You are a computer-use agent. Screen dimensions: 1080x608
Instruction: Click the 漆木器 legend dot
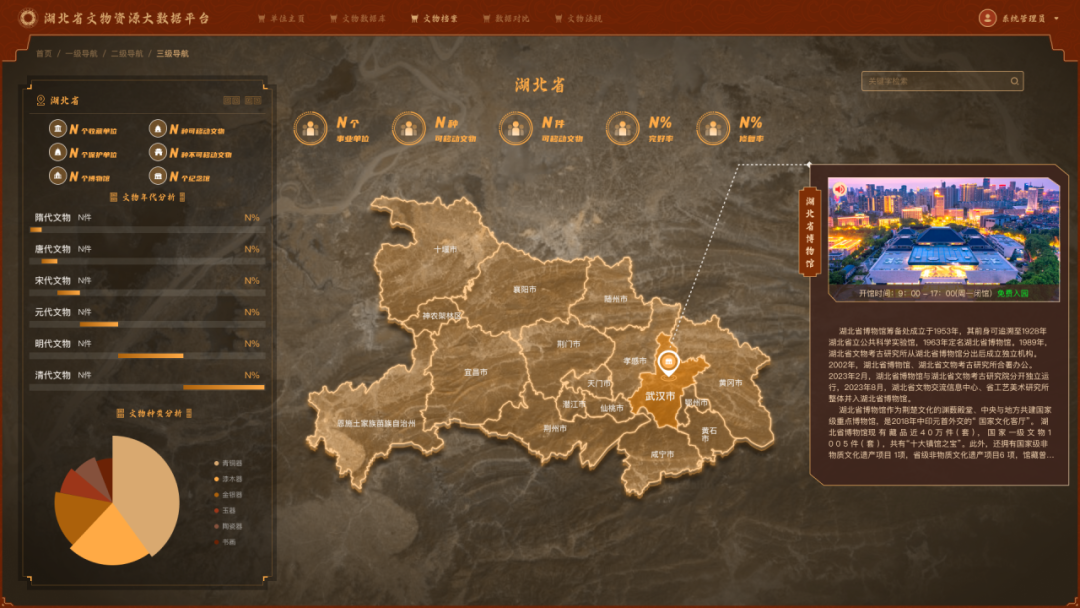click(x=216, y=479)
